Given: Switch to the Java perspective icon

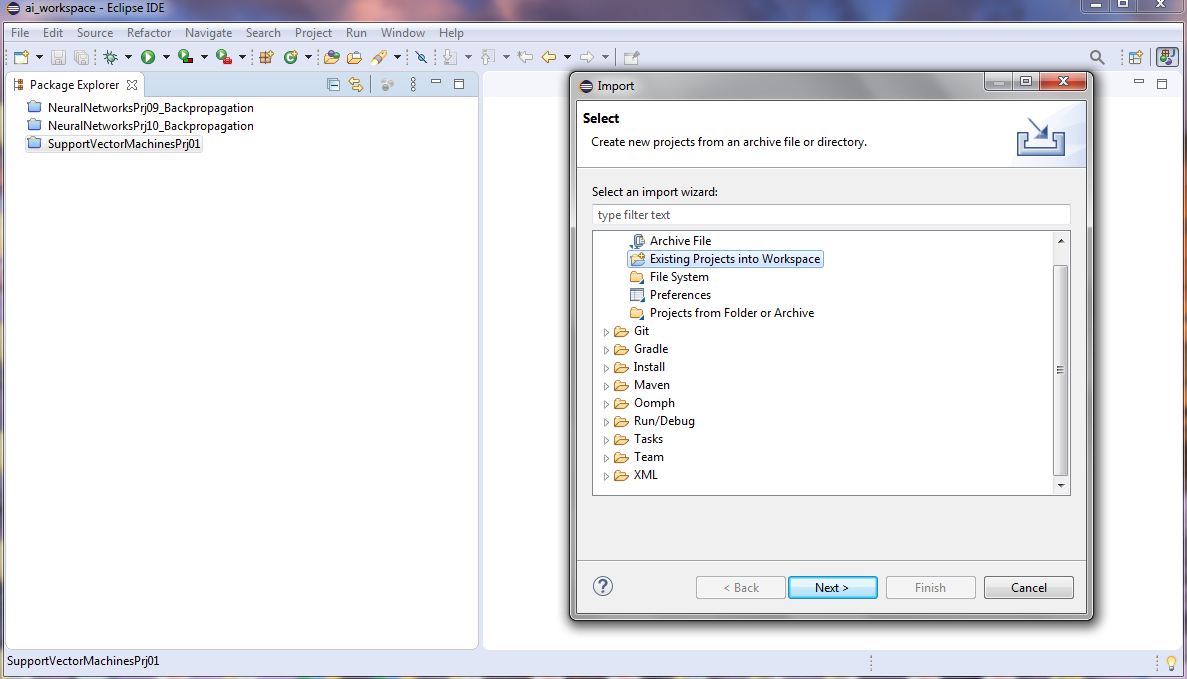Looking at the screenshot, I should click(1167, 57).
